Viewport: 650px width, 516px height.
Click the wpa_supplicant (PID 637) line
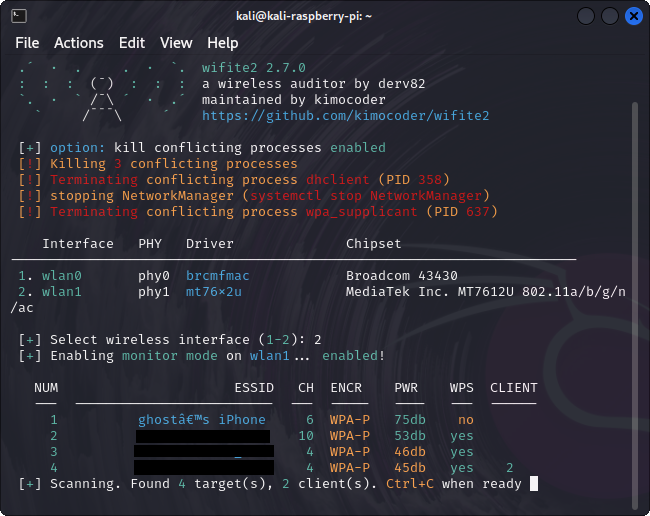tap(257, 212)
